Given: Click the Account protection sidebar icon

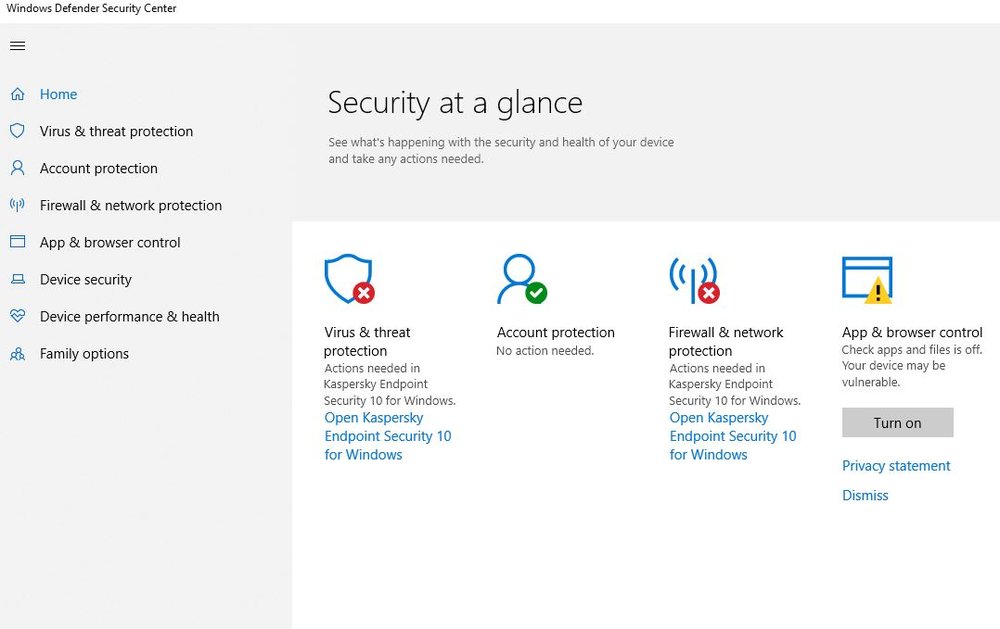Looking at the screenshot, I should click(18, 168).
